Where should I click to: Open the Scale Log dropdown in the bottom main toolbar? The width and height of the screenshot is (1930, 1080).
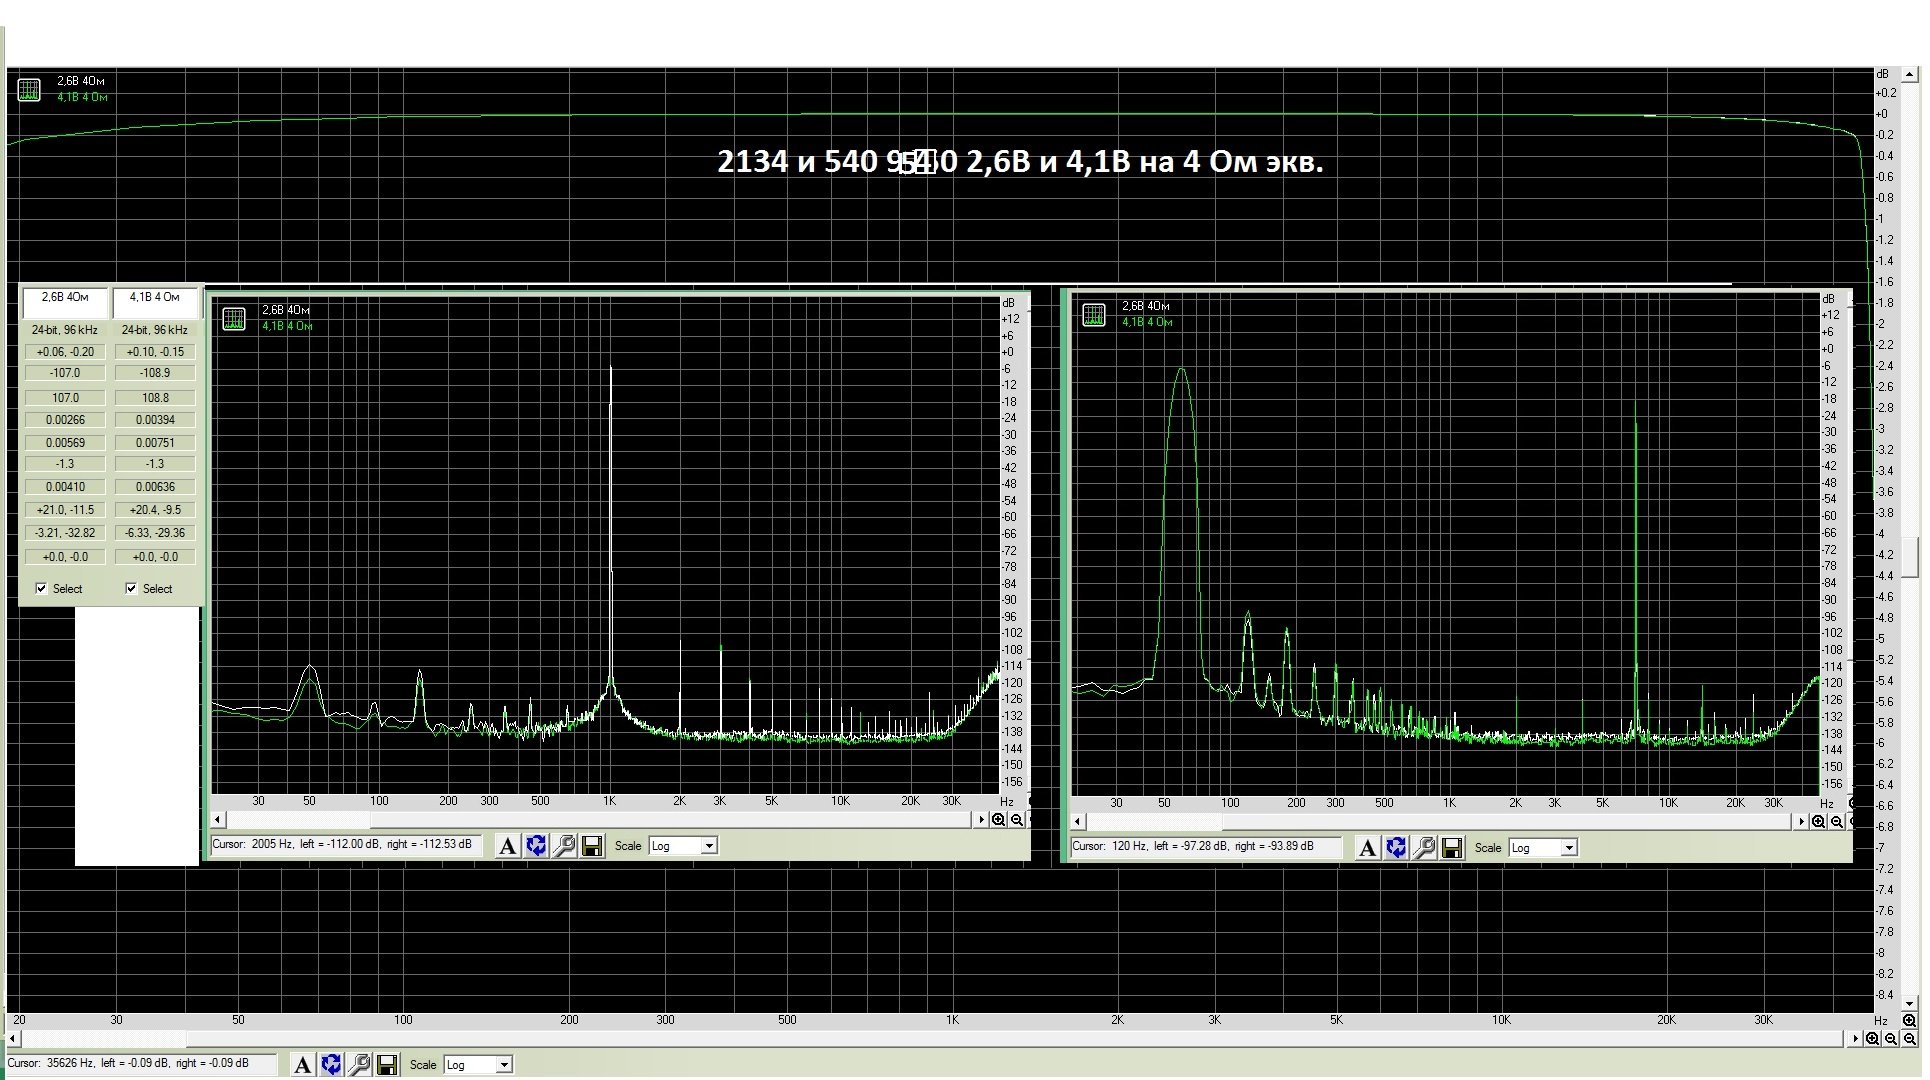click(x=504, y=1065)
